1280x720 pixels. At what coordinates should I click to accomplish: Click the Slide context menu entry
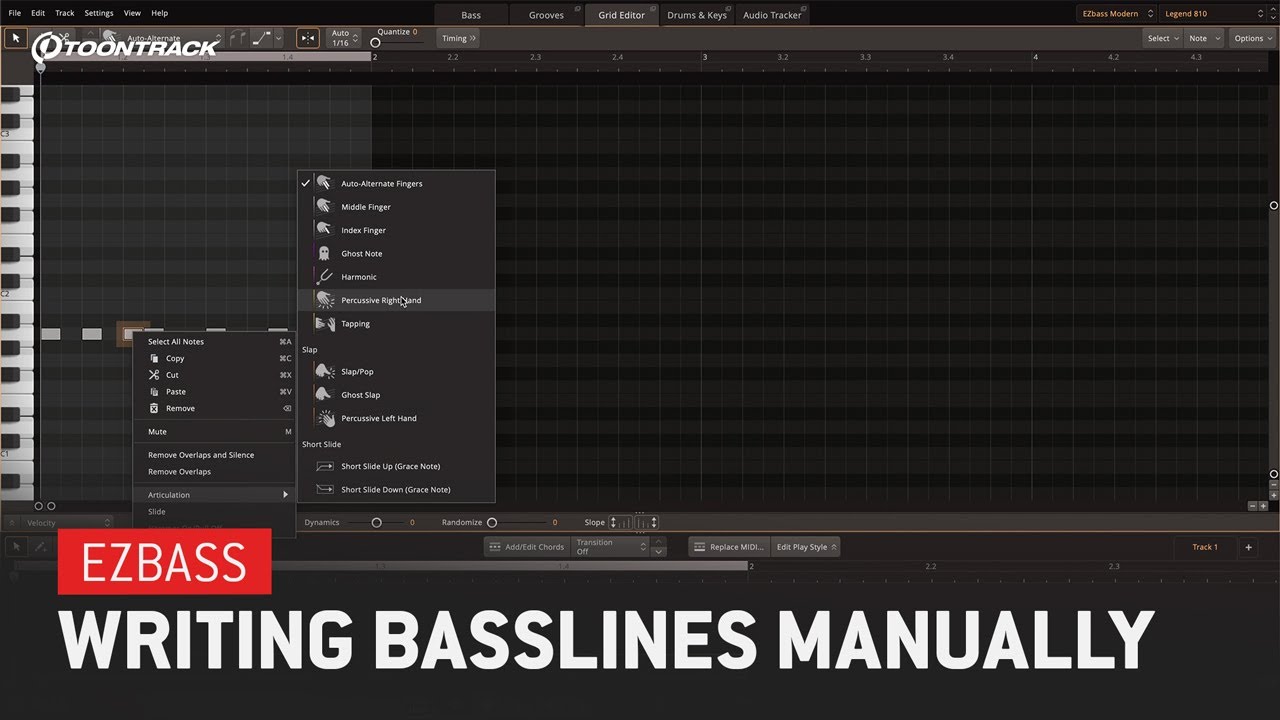click(214, 512)
